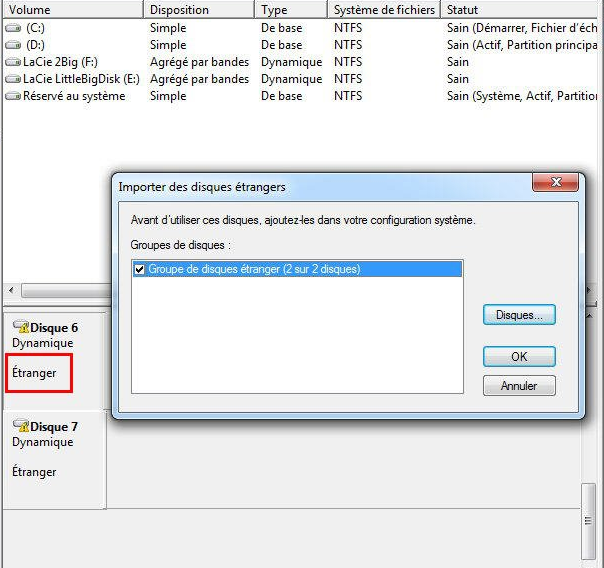
Task: Click the vertical scrollbar in disk pane
Action: pyautogui.click(x=589, y=520)
